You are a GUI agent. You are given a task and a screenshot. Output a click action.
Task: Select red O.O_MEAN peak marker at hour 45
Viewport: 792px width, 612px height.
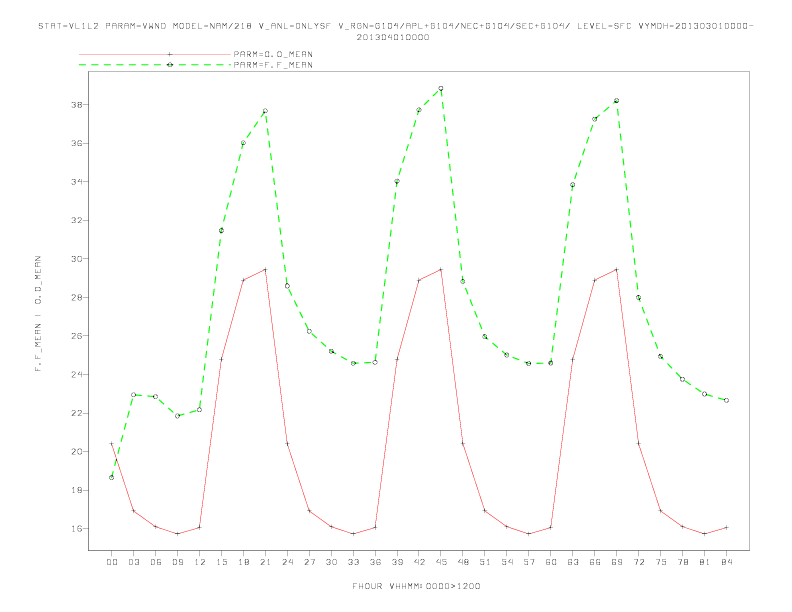click(x=441, y=270)
